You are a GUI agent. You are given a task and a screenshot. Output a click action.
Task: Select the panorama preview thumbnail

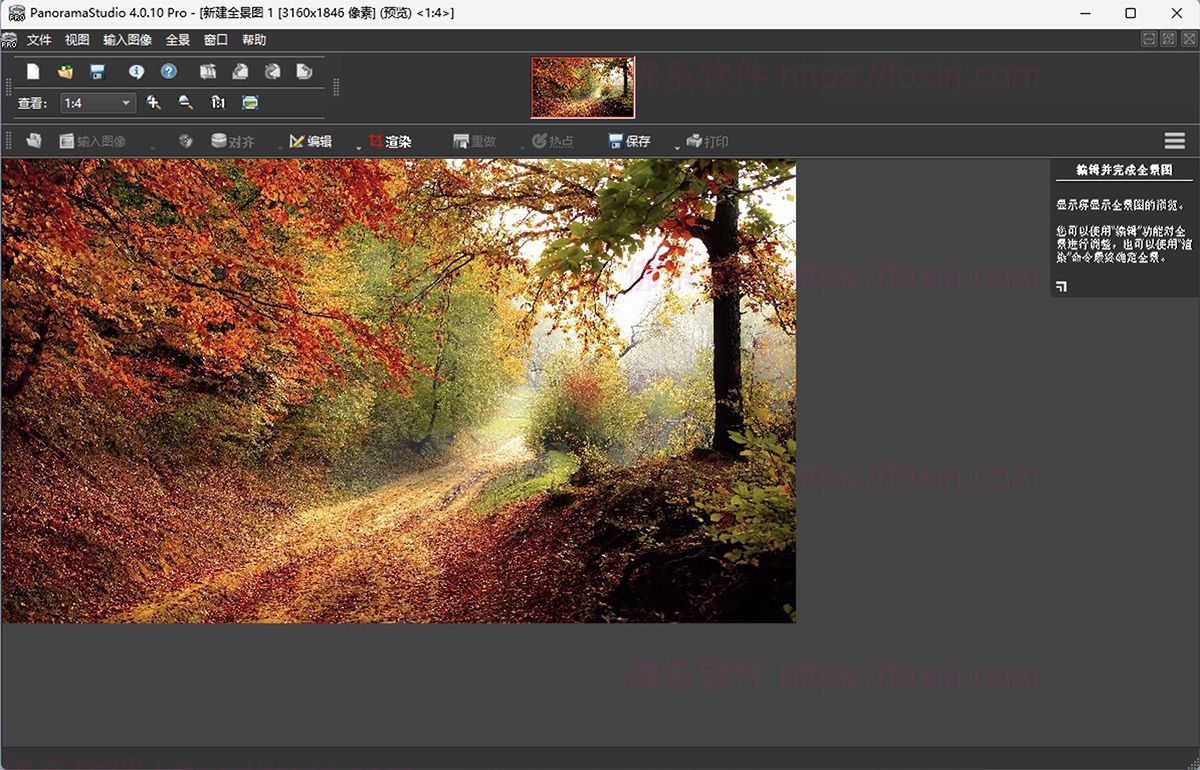(582, 87)
